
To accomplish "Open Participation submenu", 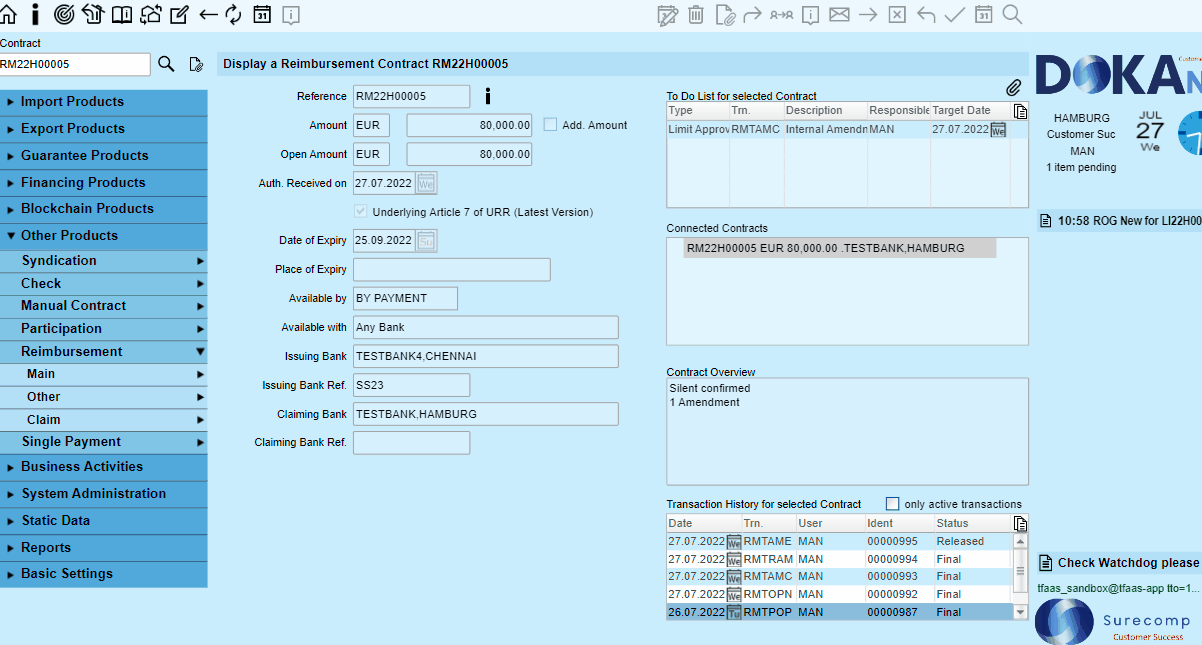I will 104,329.
